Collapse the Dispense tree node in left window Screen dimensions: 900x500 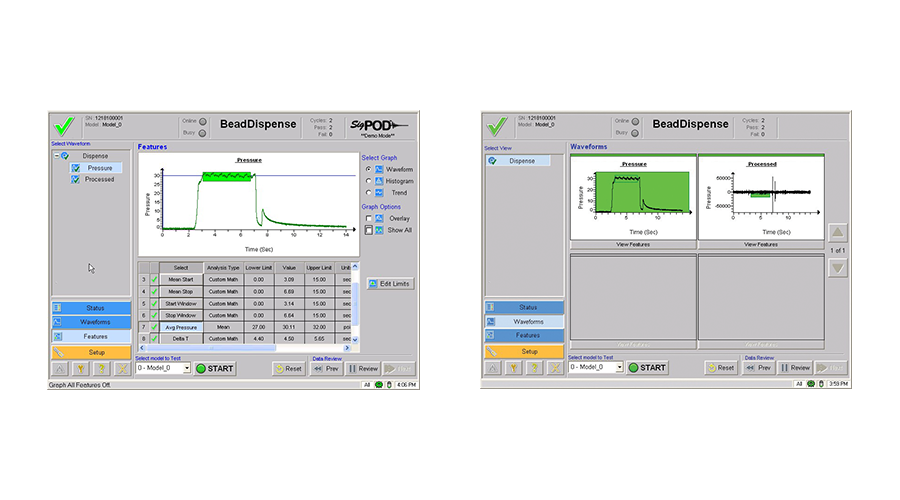coord(55,156)
